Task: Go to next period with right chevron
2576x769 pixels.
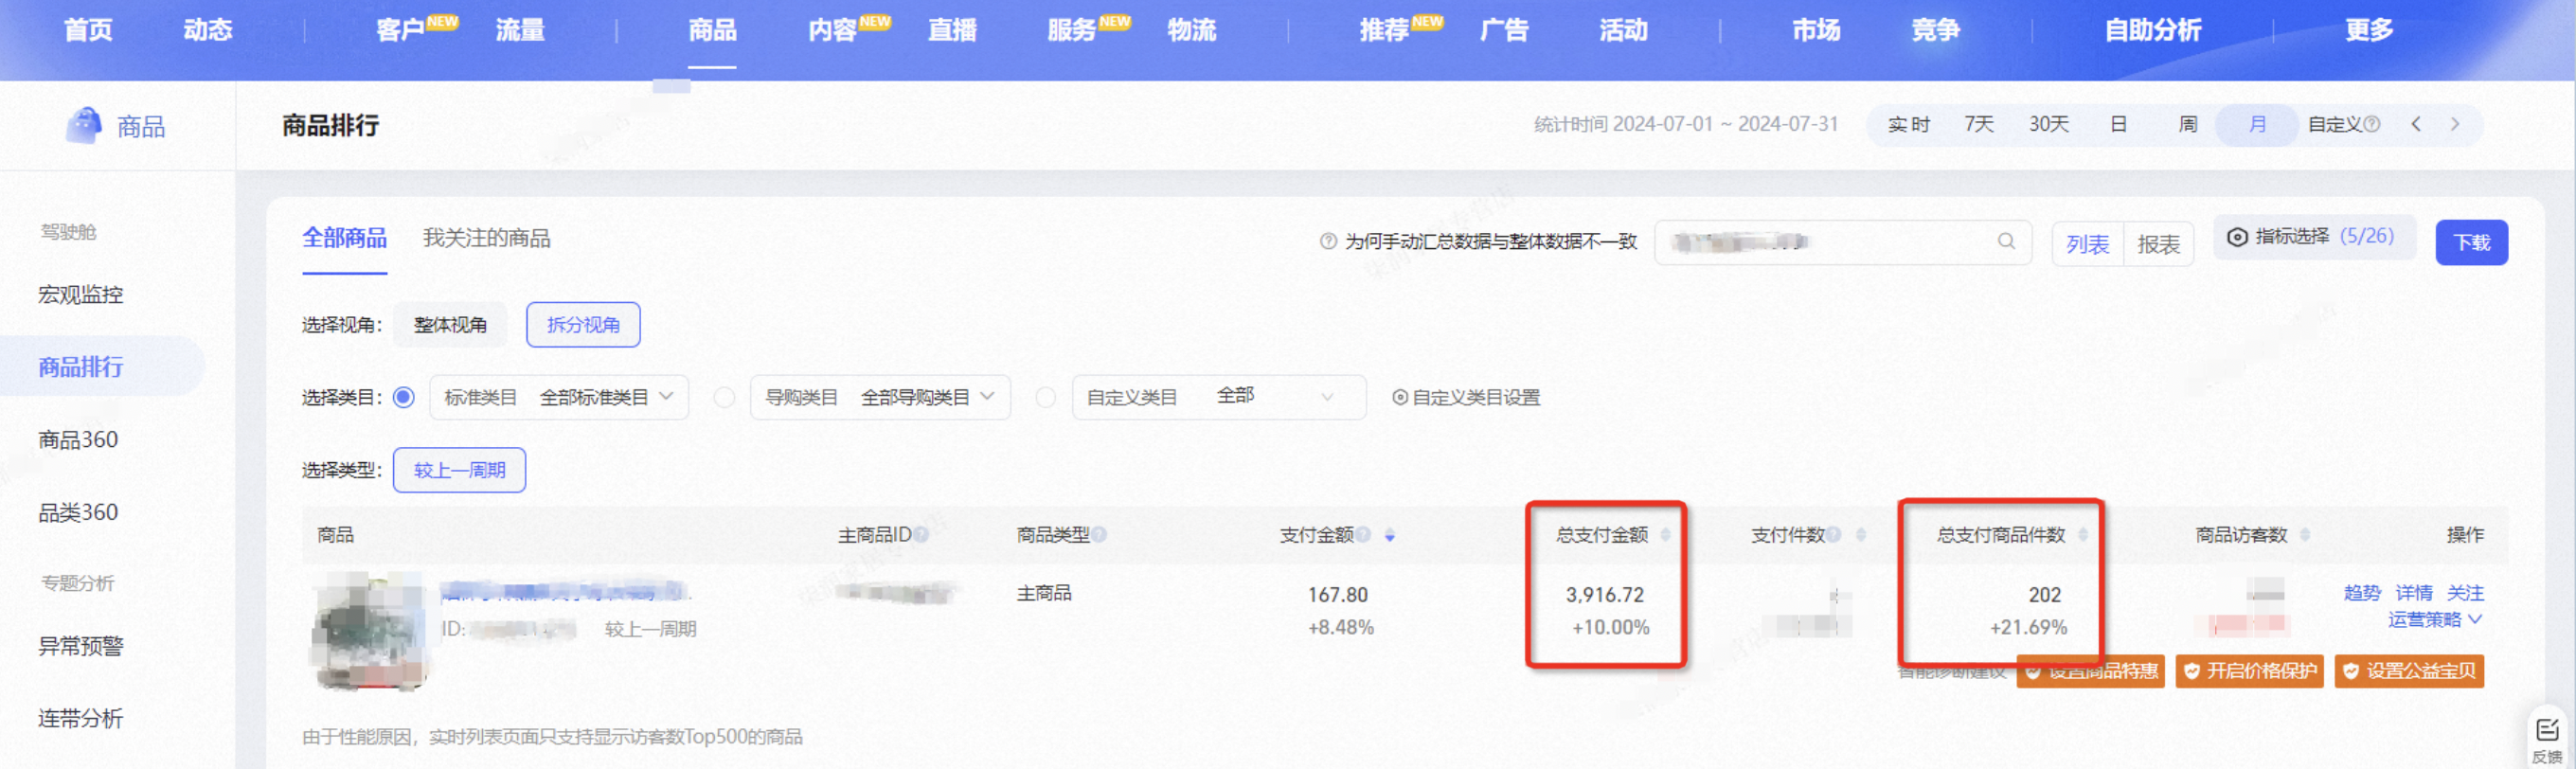Action: pos(2455,124)
